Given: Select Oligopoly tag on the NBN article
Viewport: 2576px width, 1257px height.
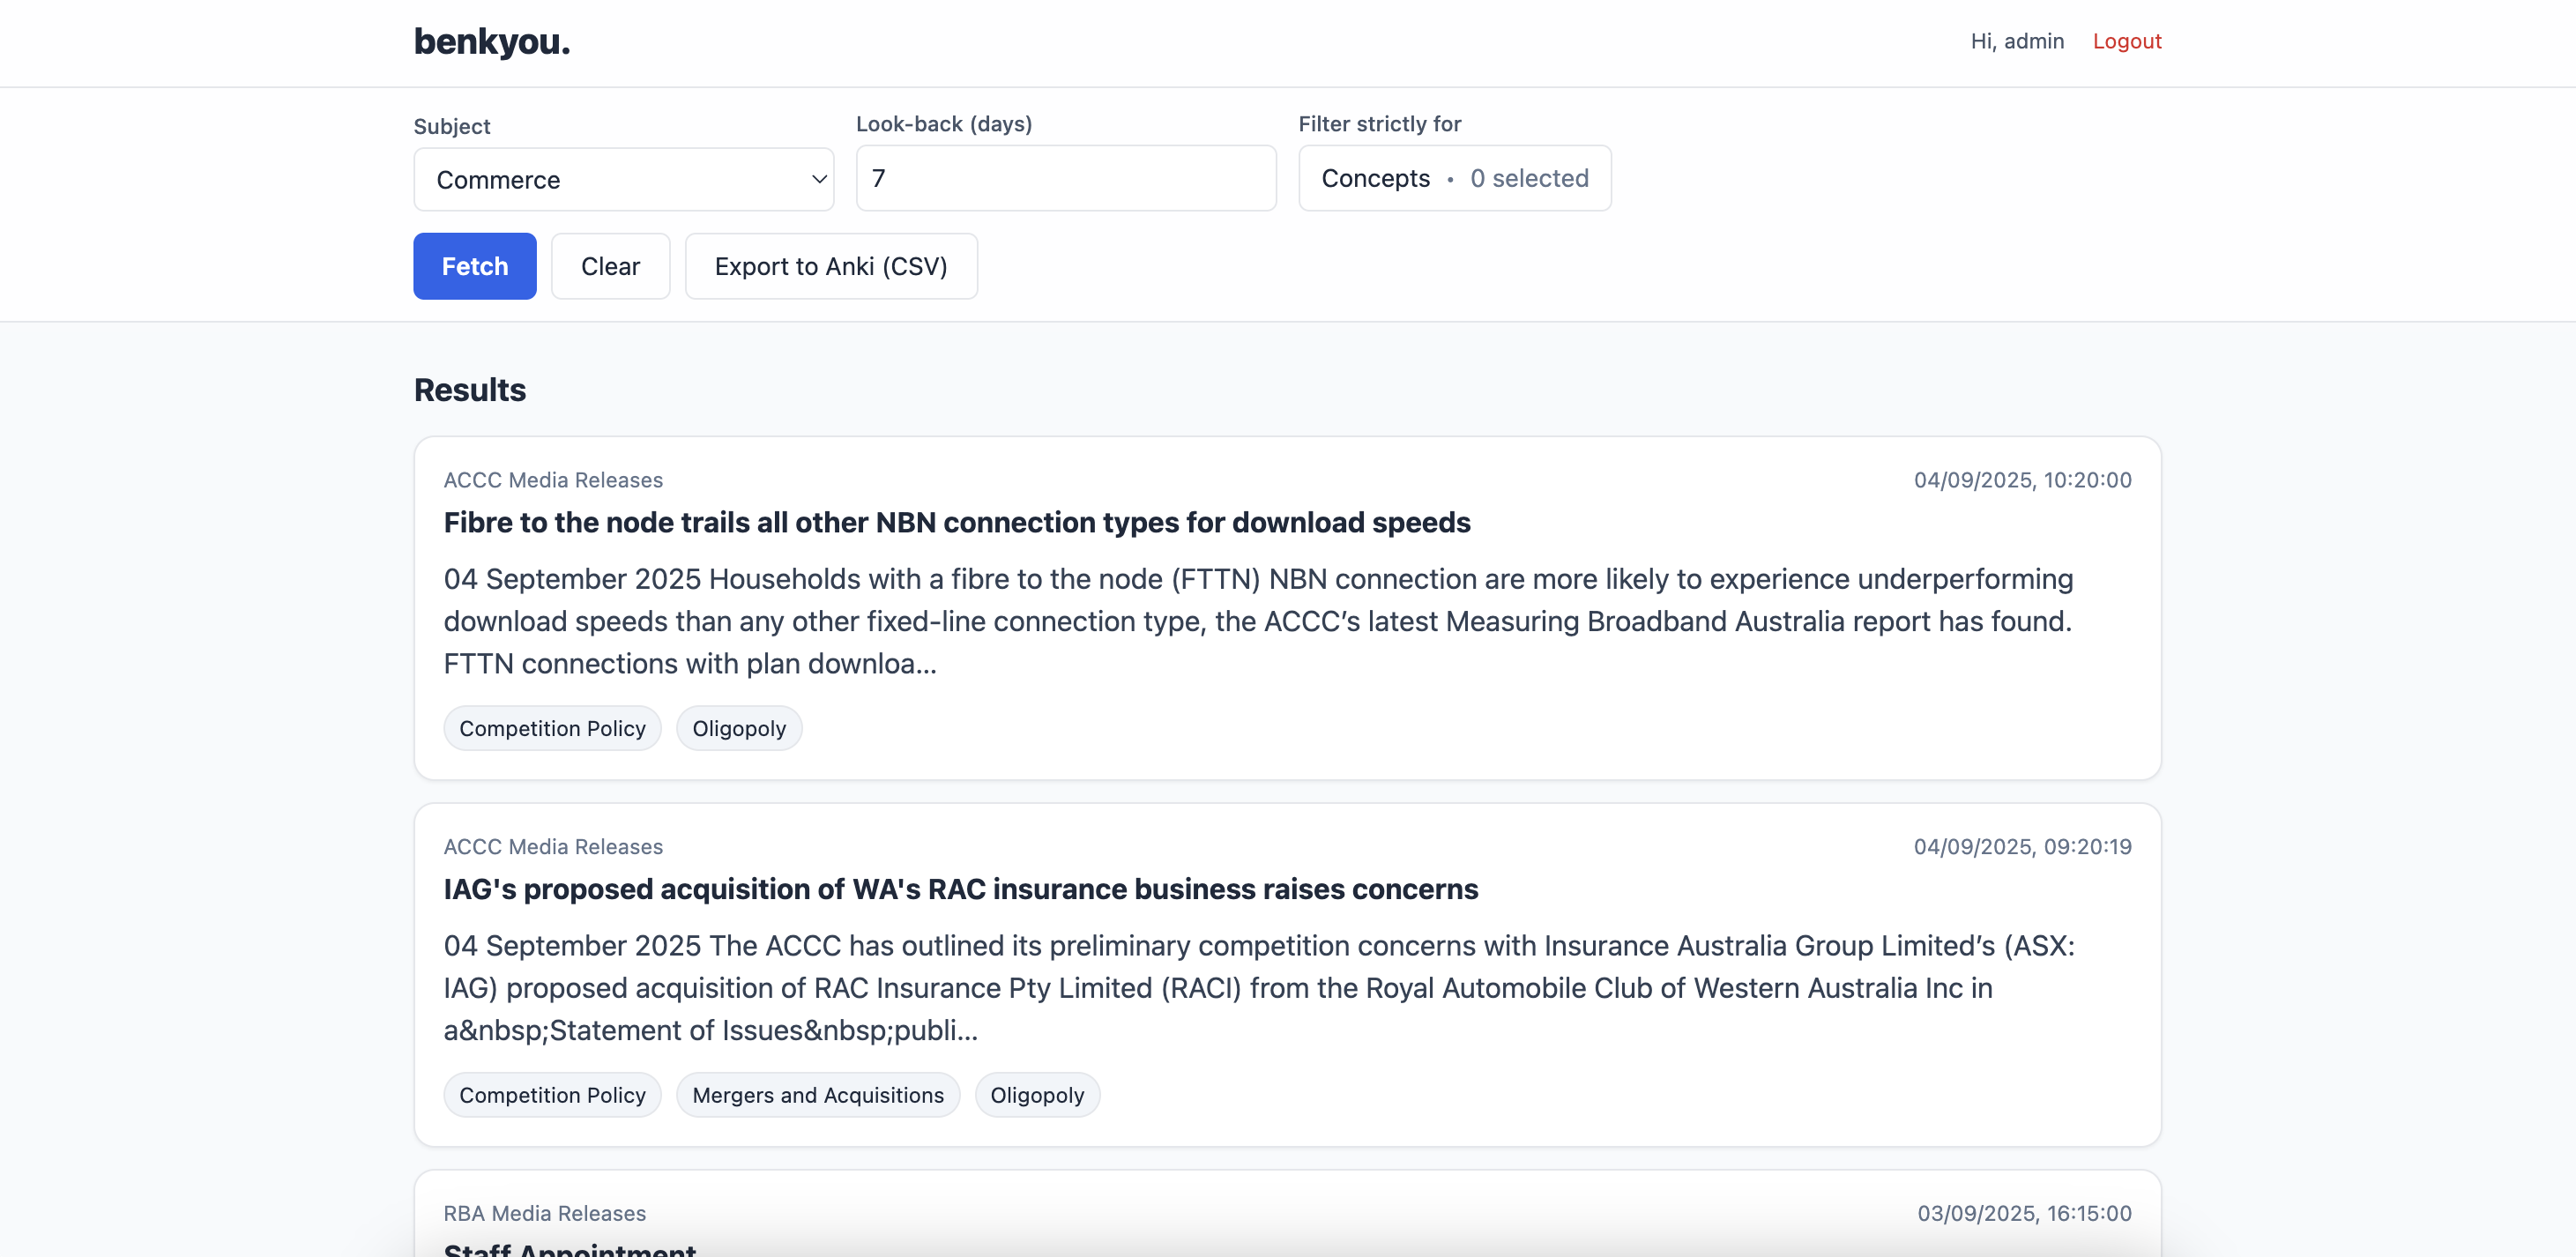Looking at the screenshot, I should coord(738,729).
